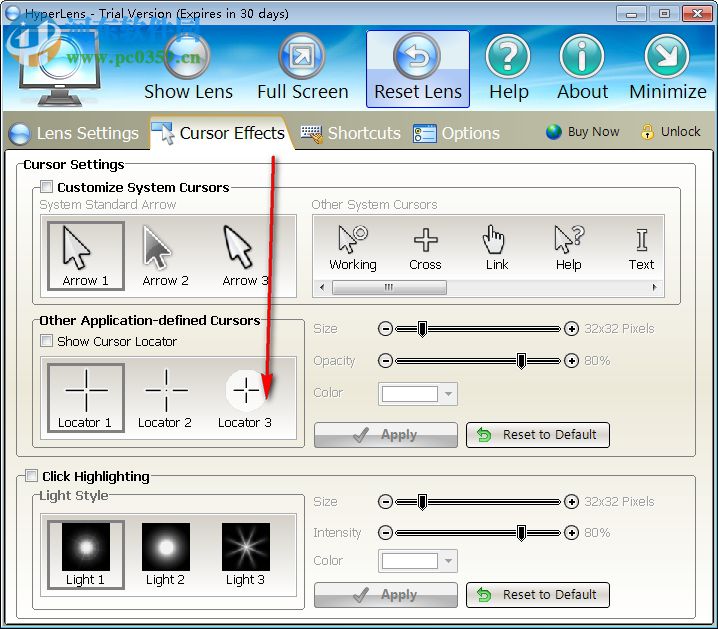Click the highlight Size slider handle
This screenshot has width=718, height=629.
coord(422,502)
